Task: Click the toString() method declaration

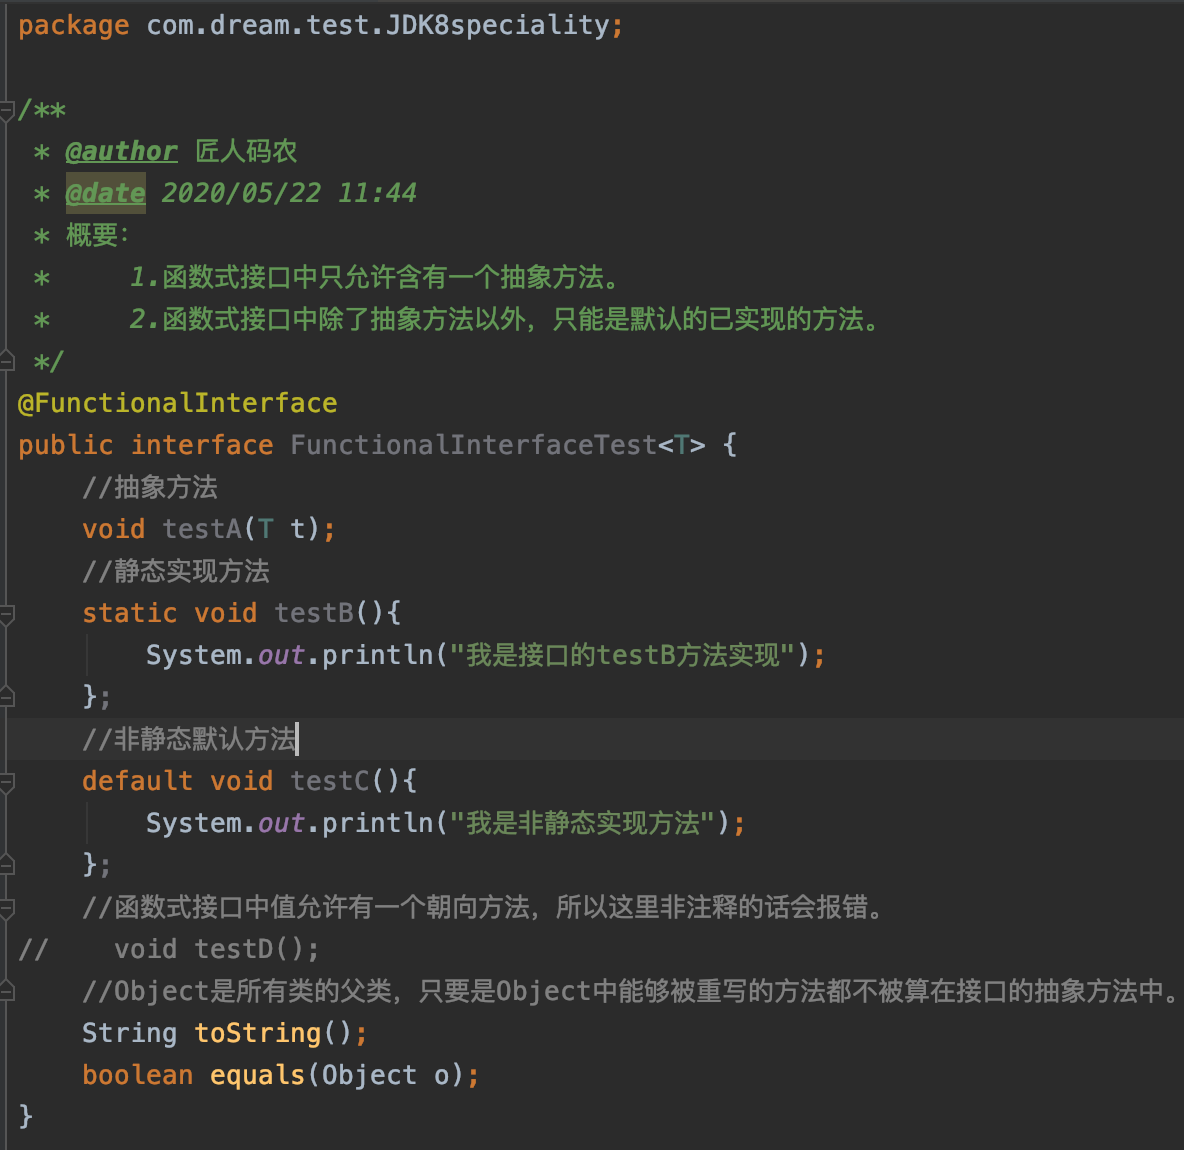Action: click(x=224, y=1033)
